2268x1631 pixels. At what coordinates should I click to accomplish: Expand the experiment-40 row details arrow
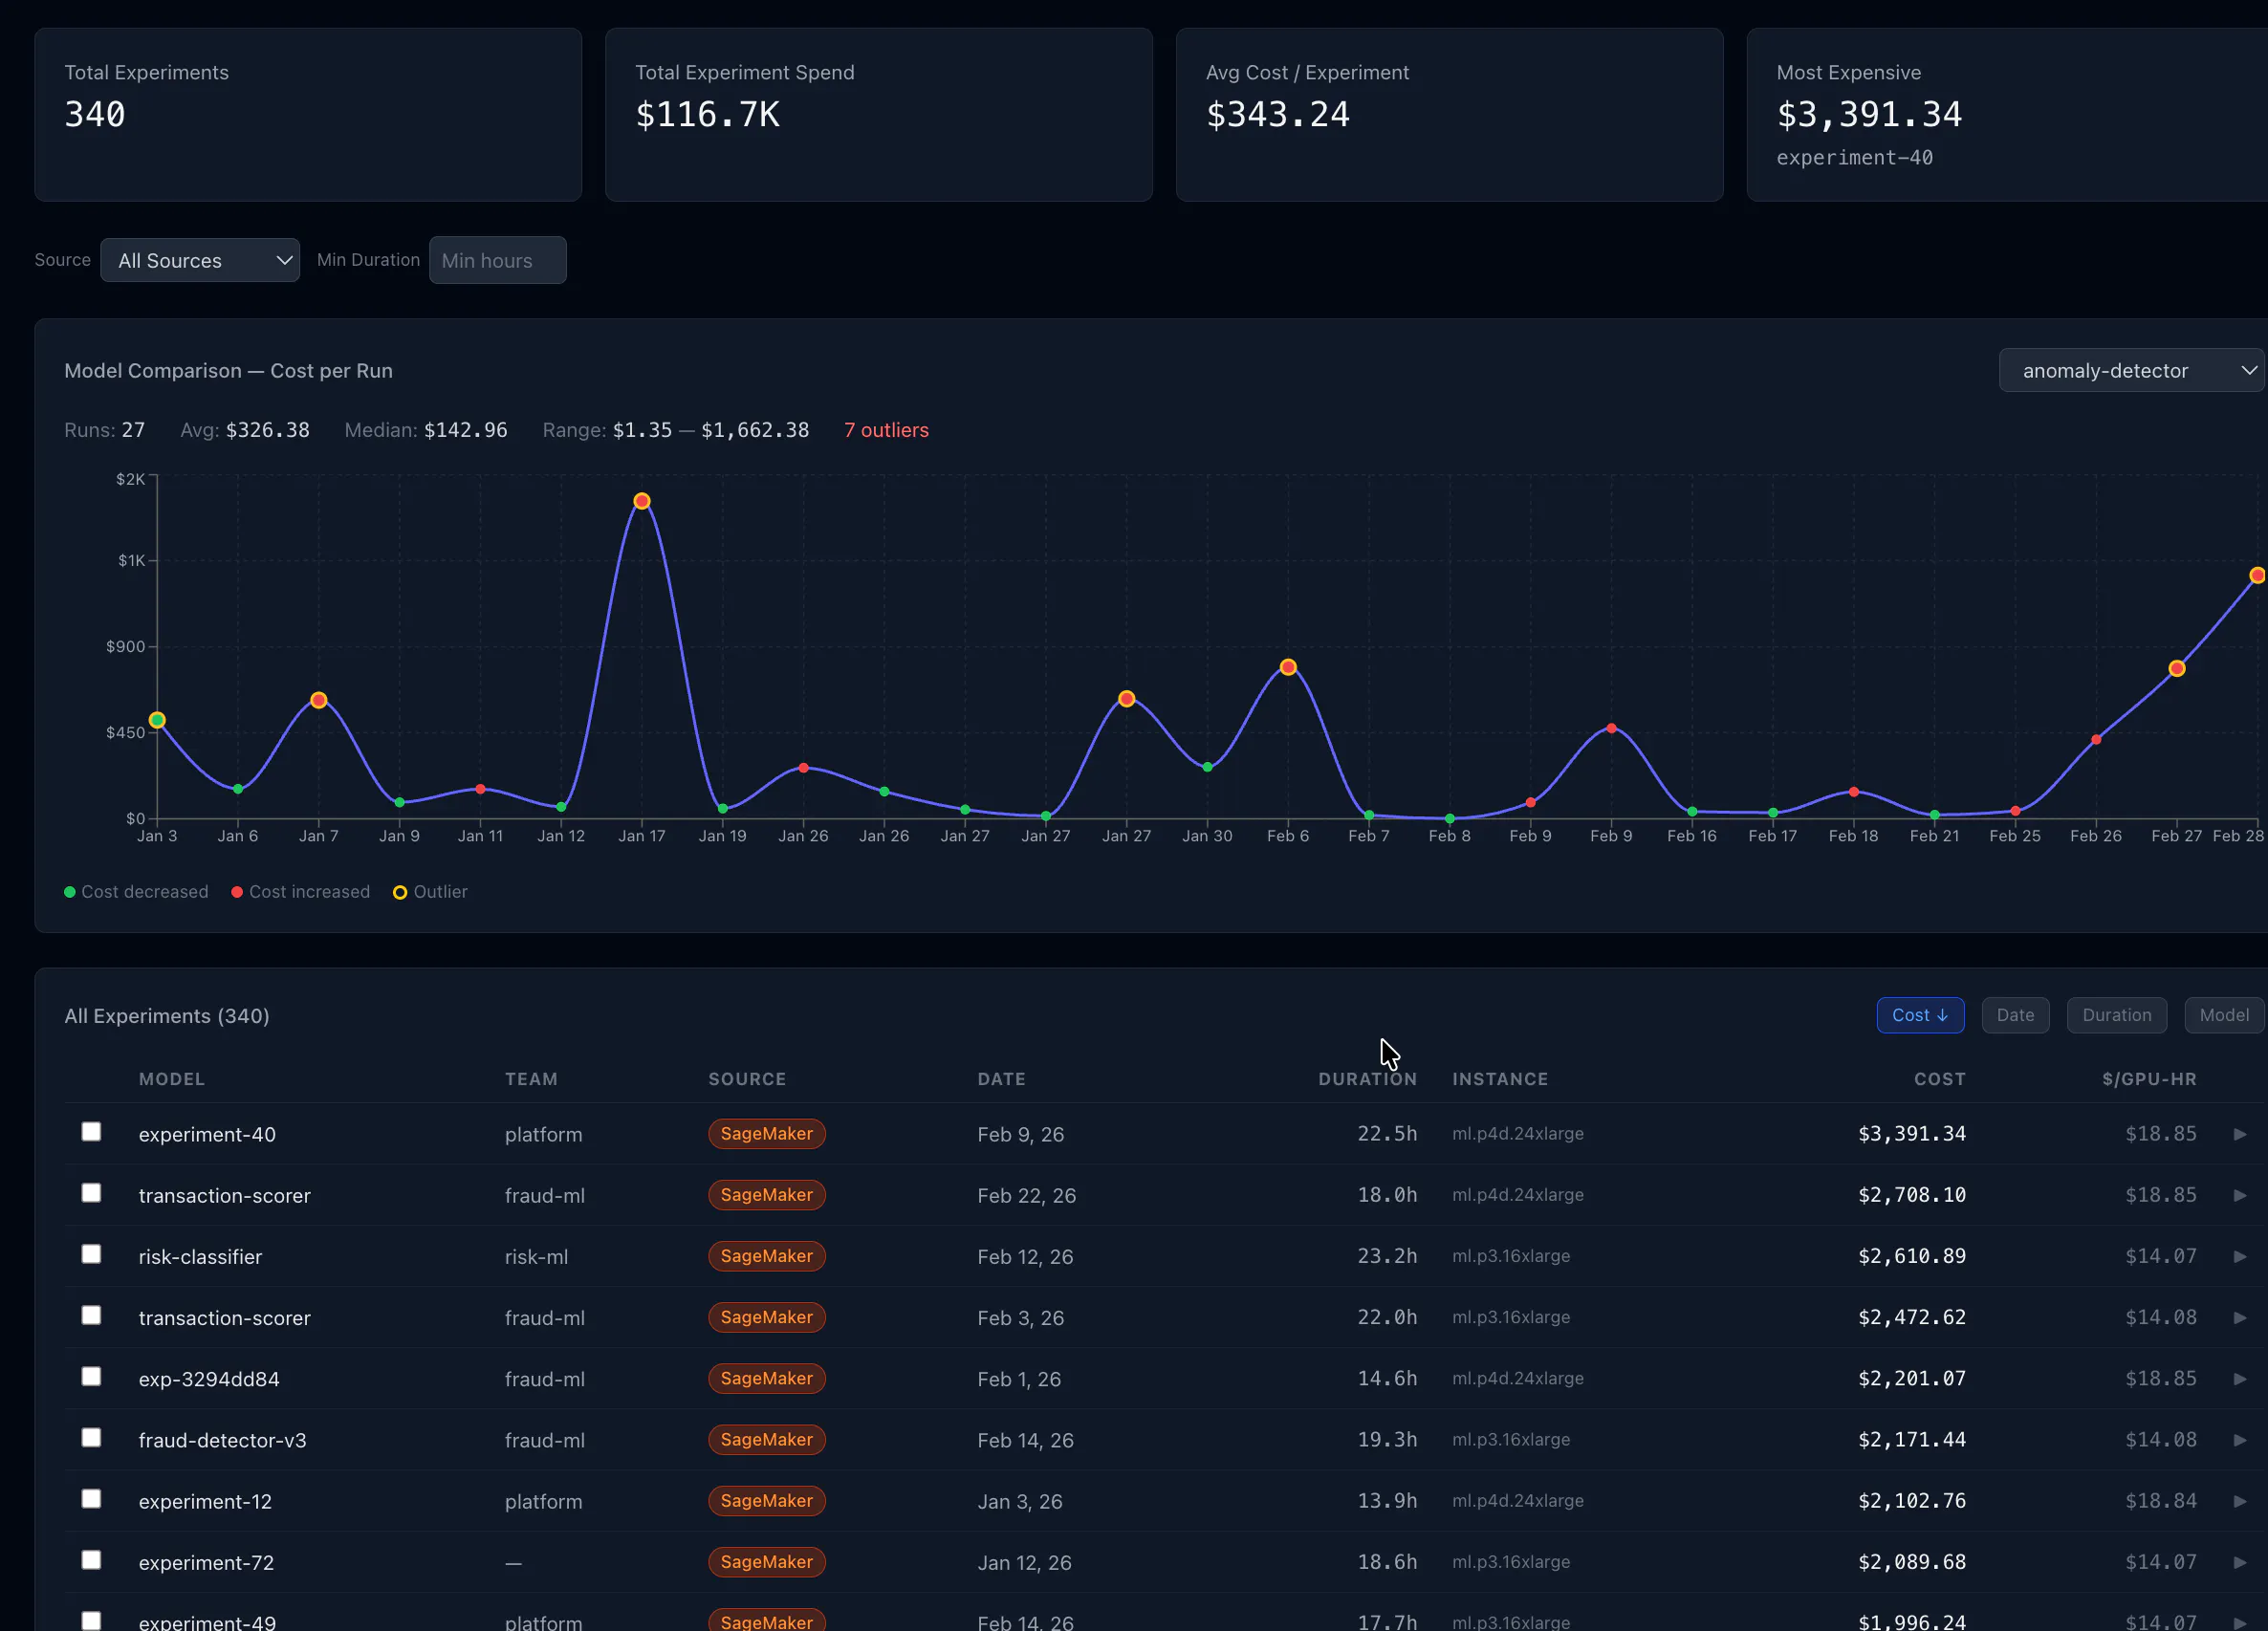tap(2239, 1134)
